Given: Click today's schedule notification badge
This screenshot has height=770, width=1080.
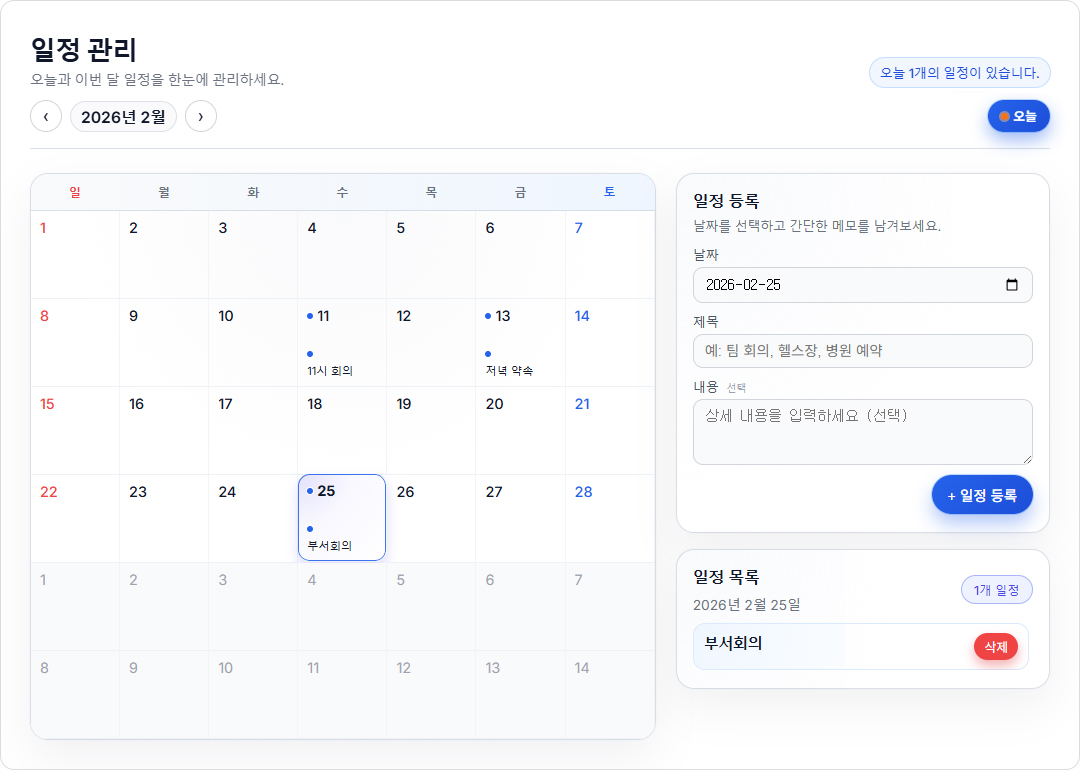Looking at the screenshot, I should tap(959, 73).
